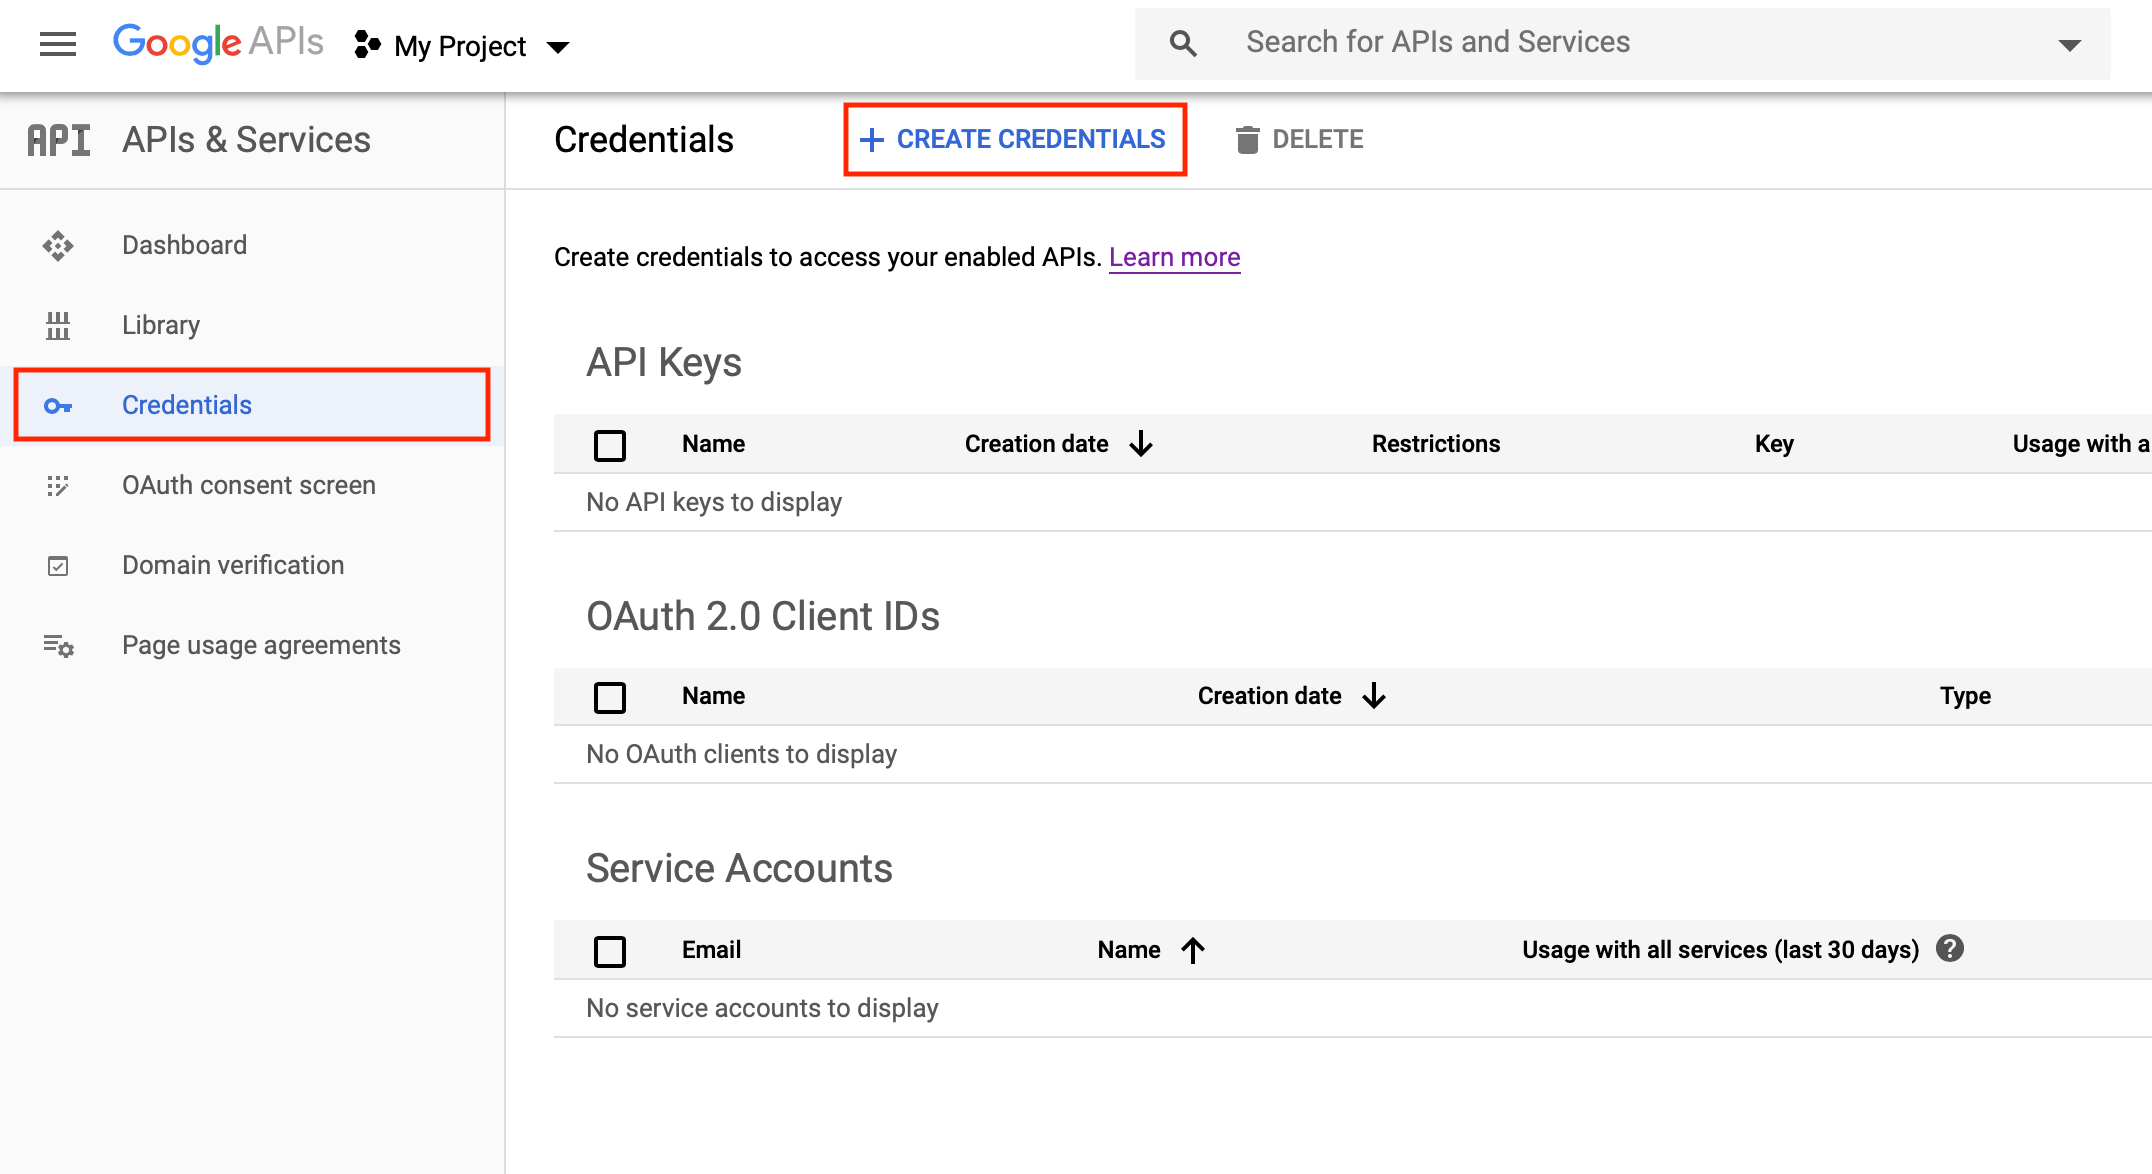Click the Page usage agreements icon

(58, 646)
